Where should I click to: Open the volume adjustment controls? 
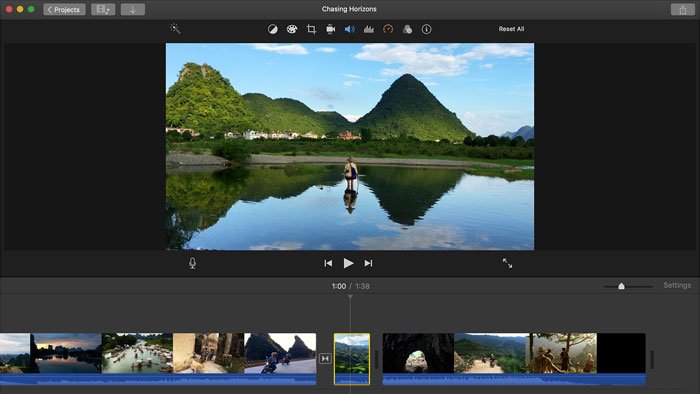point(350,29)
